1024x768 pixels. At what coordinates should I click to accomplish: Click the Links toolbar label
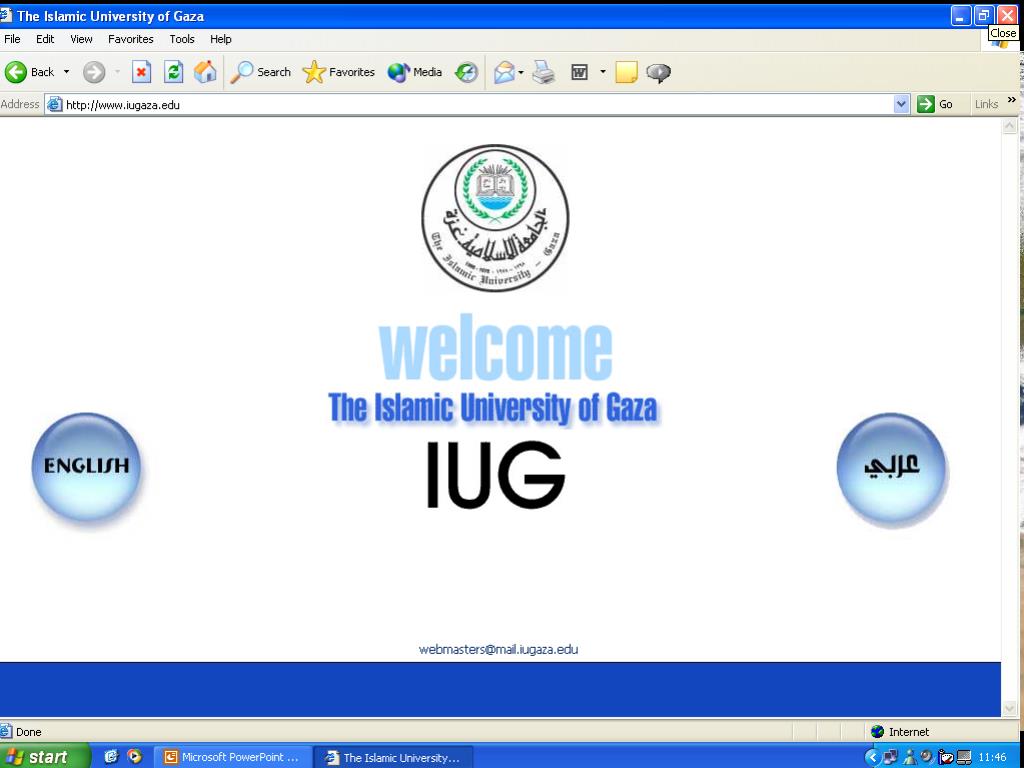986,104
